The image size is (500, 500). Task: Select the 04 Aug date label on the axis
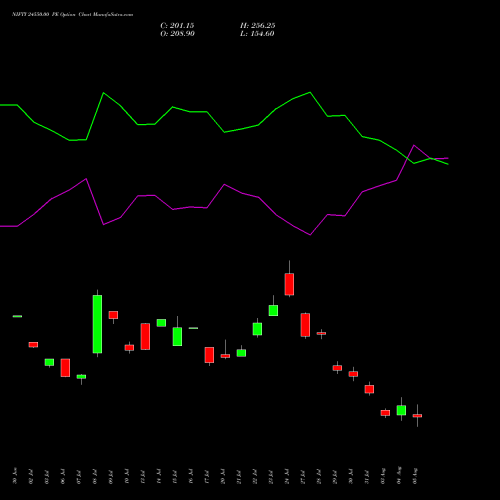click(399, 475)
